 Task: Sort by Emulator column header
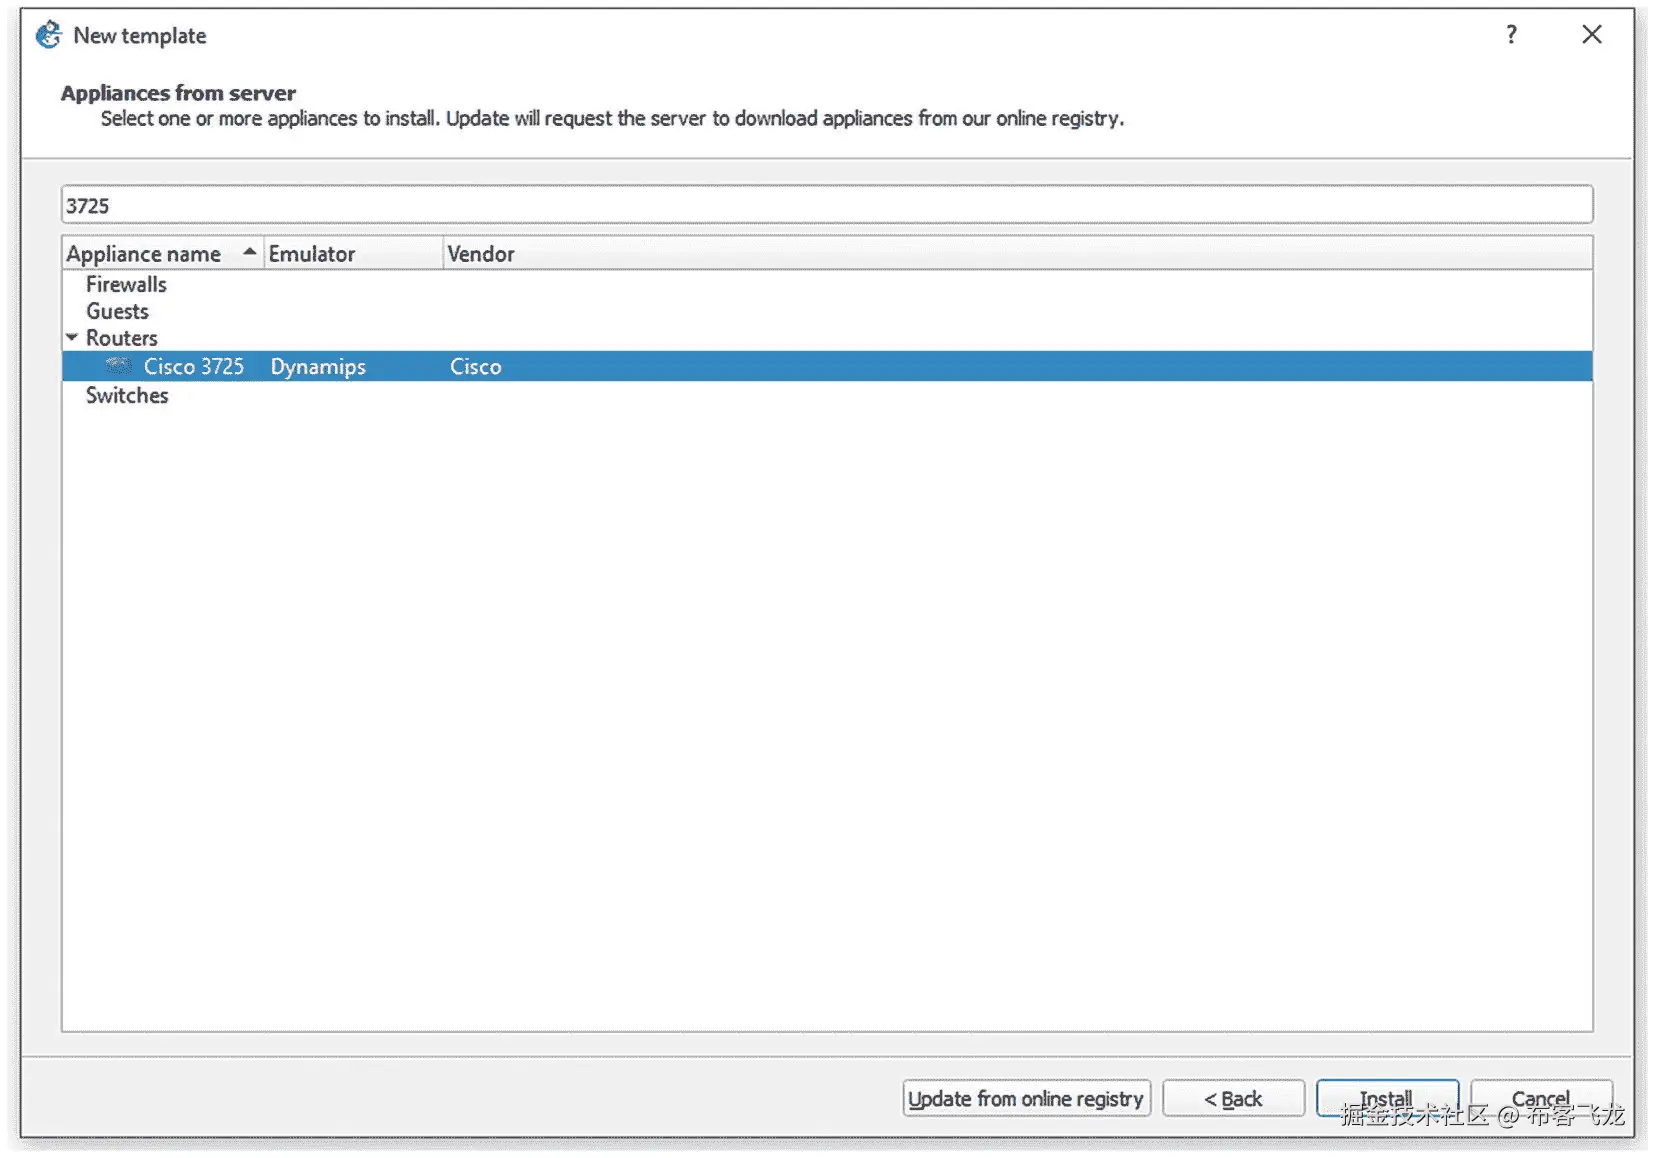point(353,254)
